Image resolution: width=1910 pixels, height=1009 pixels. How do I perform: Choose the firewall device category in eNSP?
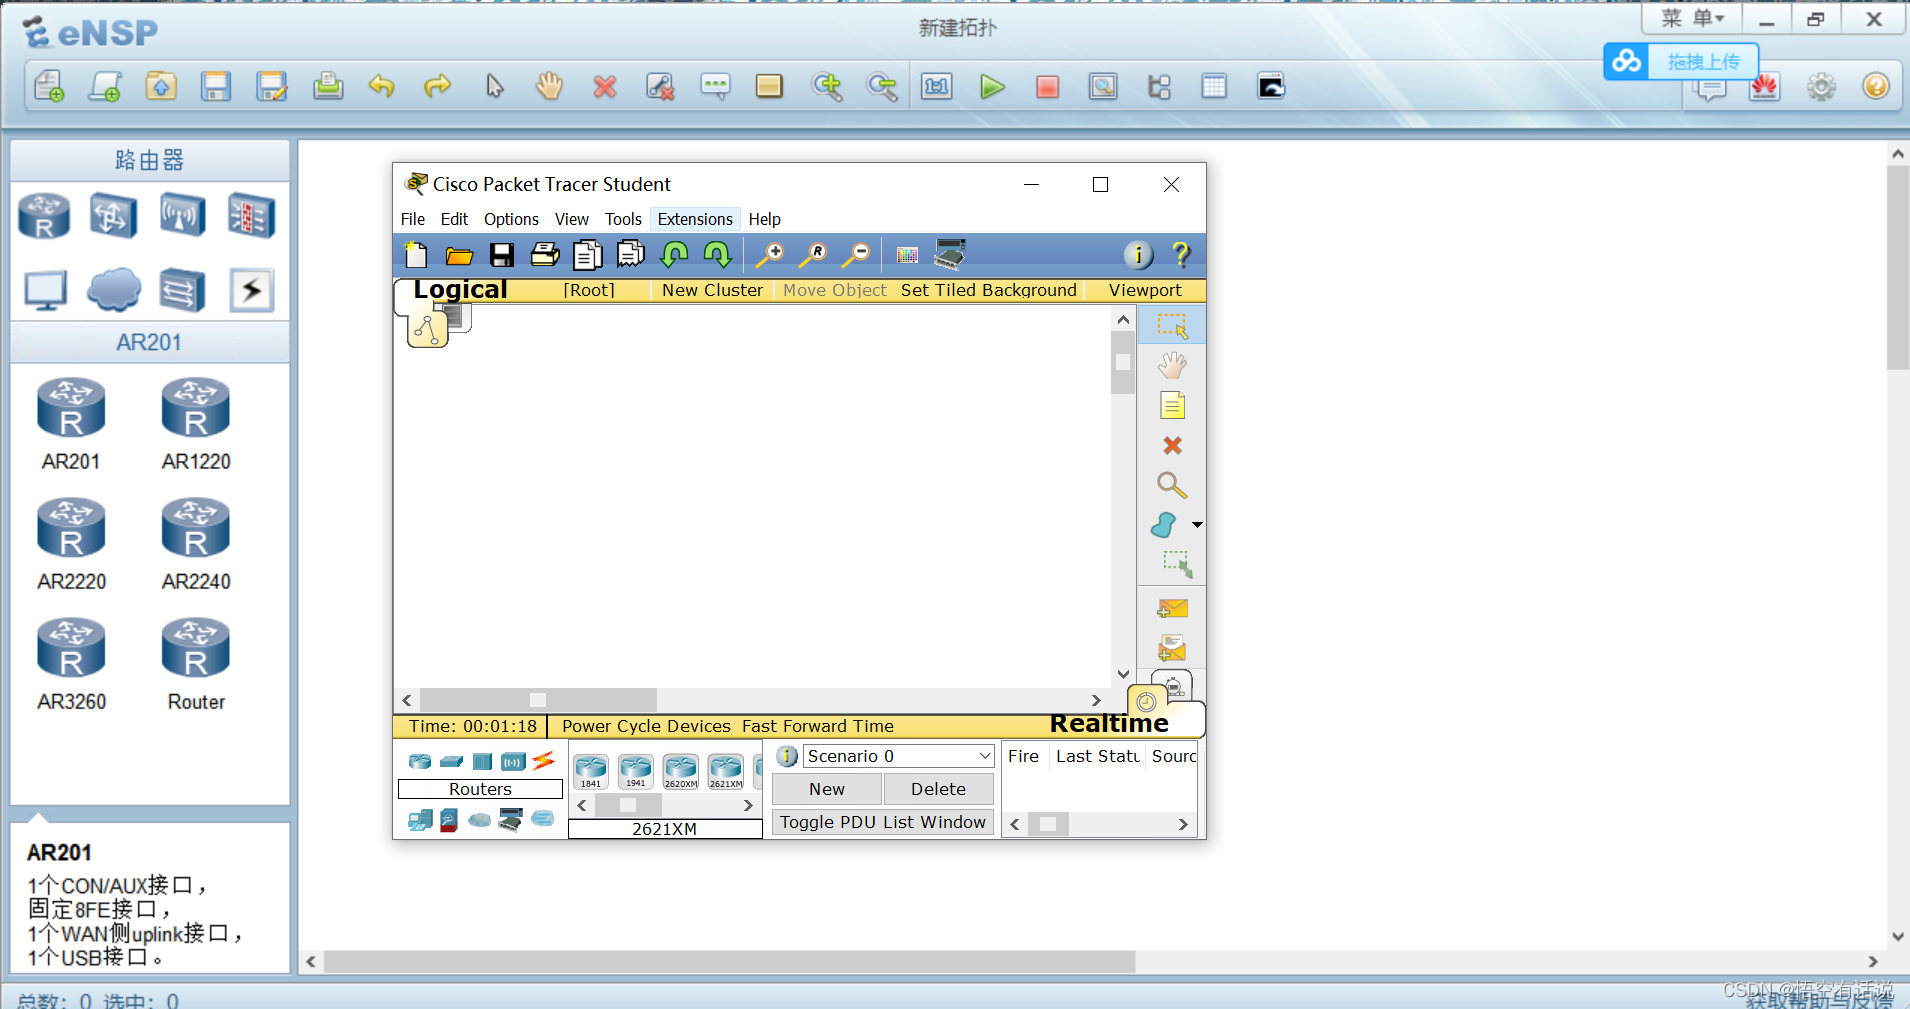click(x=251, y=215)
